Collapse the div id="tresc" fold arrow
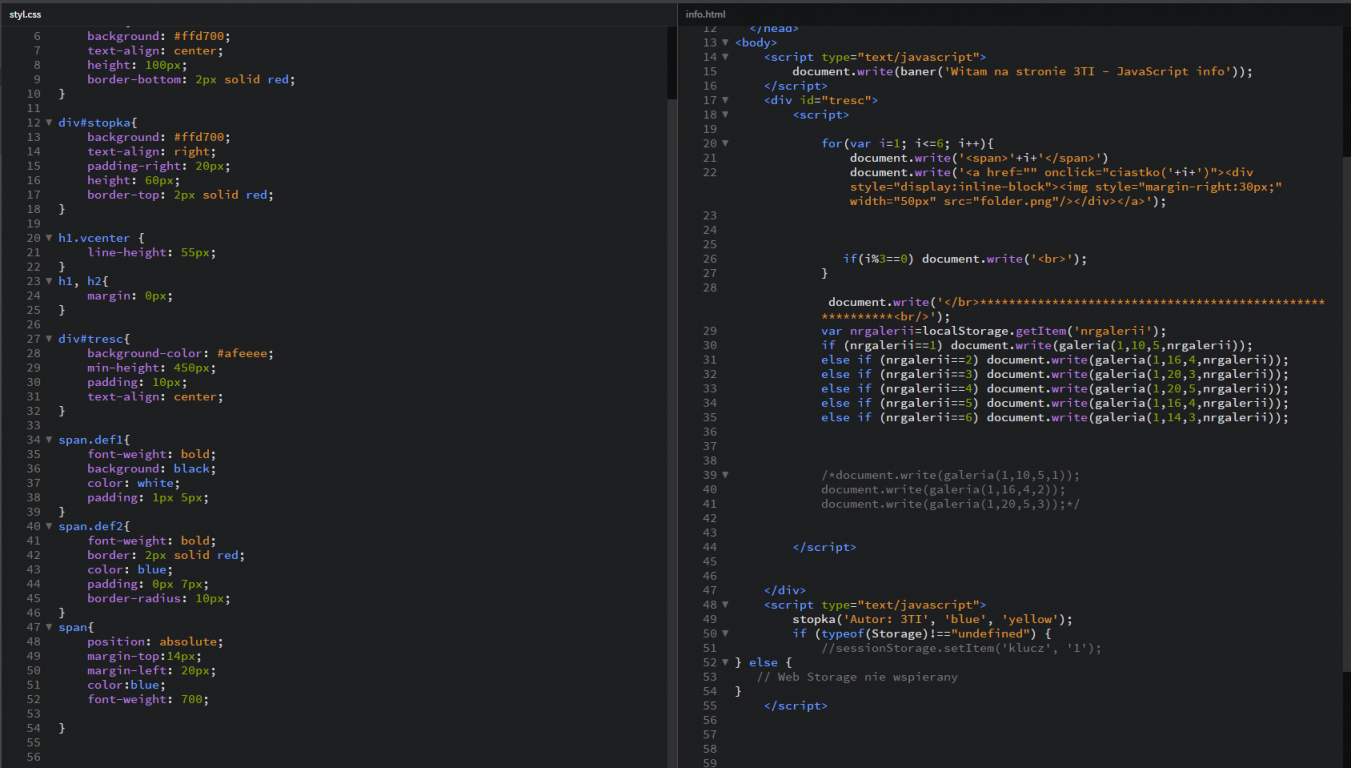Viewport: 1351px width, 768px height. coord(726,101)
